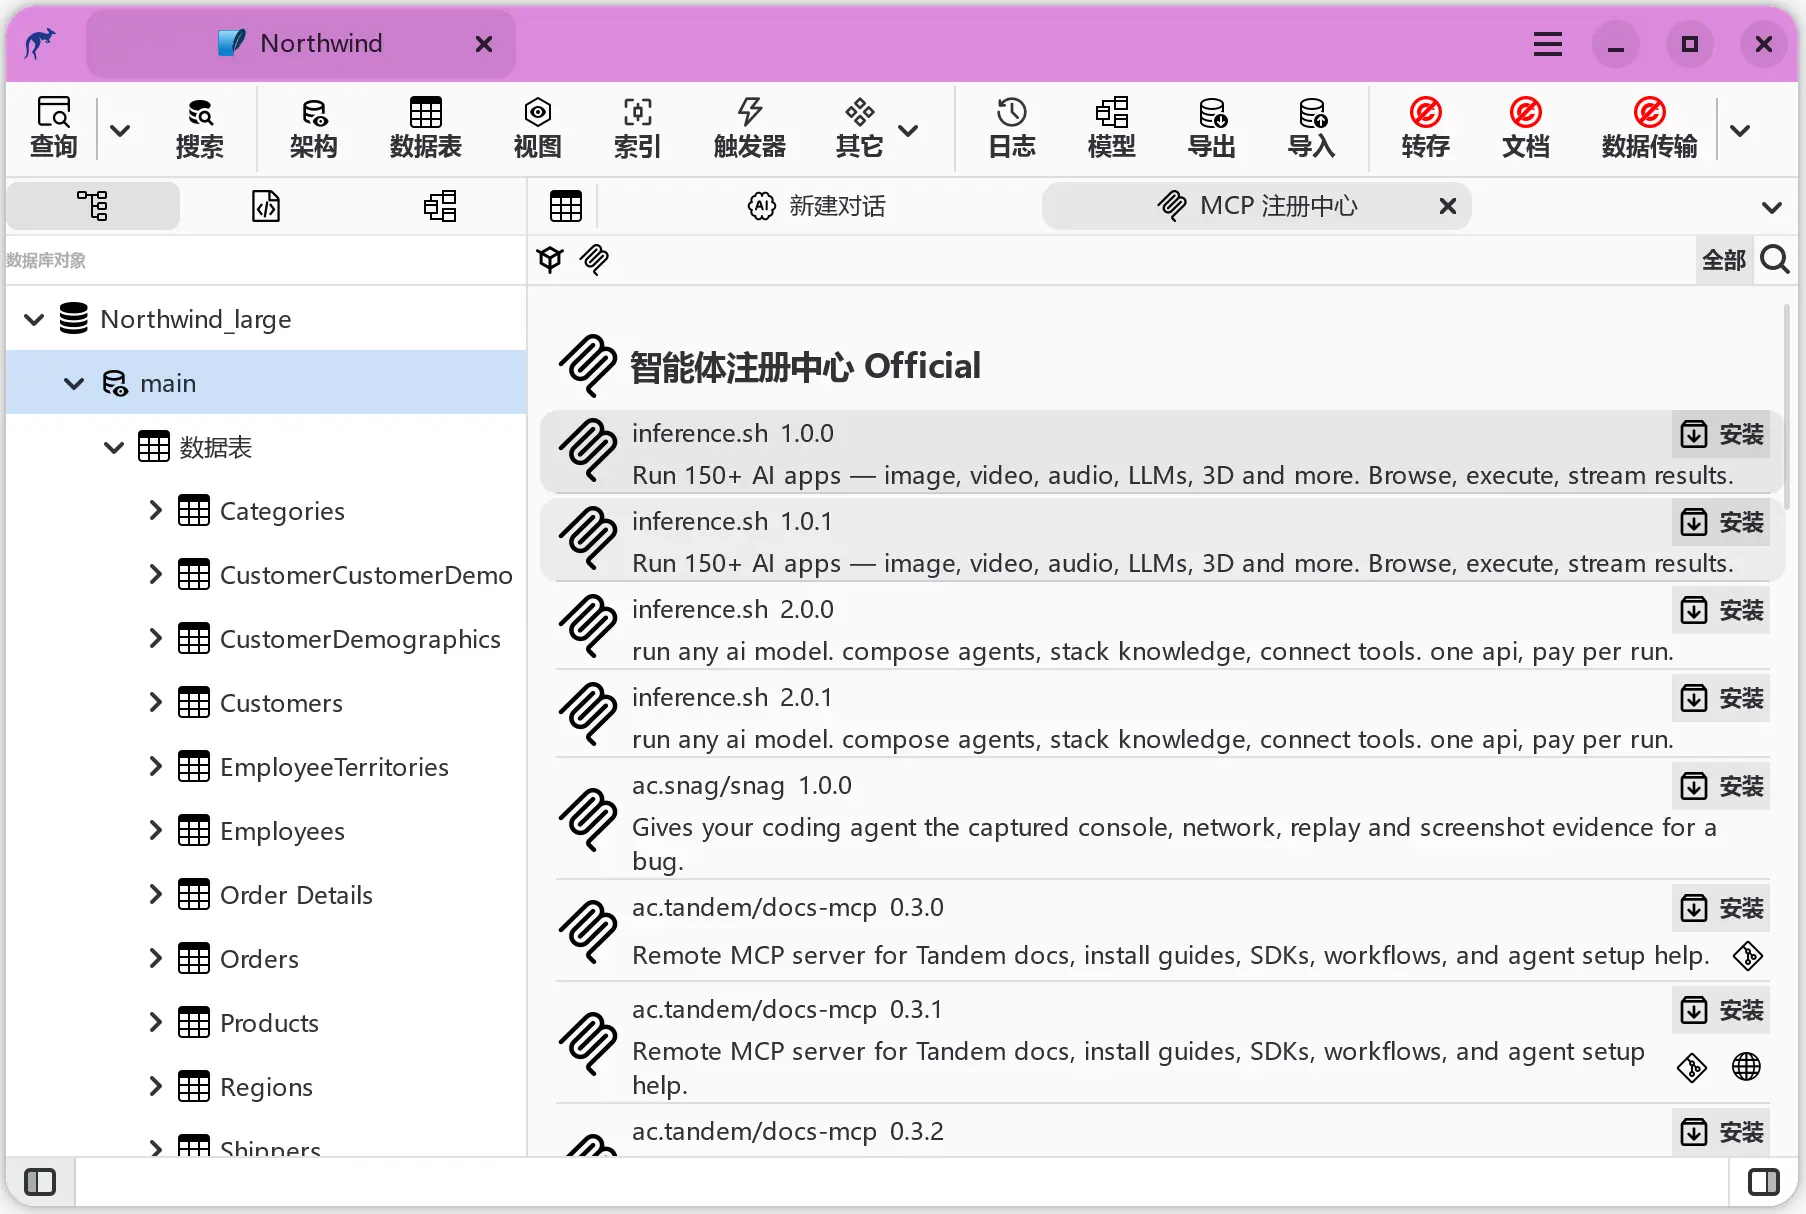Toggle the right sidebar panel

click(1764, 1182)
